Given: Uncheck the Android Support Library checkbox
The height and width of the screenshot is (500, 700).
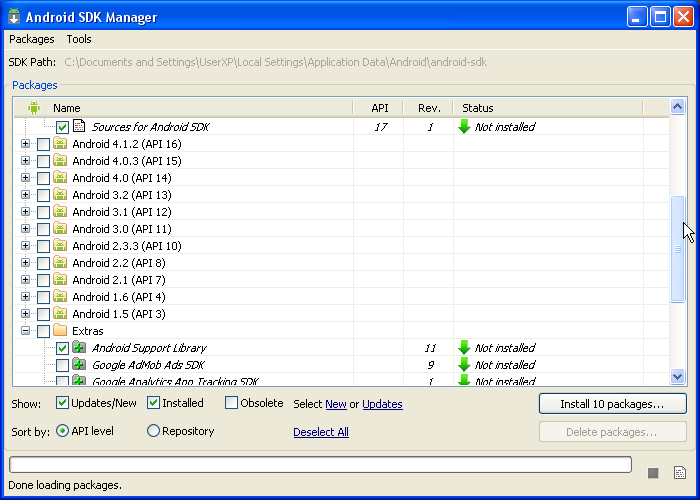Looking at the screenshot, I should [62, 348].
